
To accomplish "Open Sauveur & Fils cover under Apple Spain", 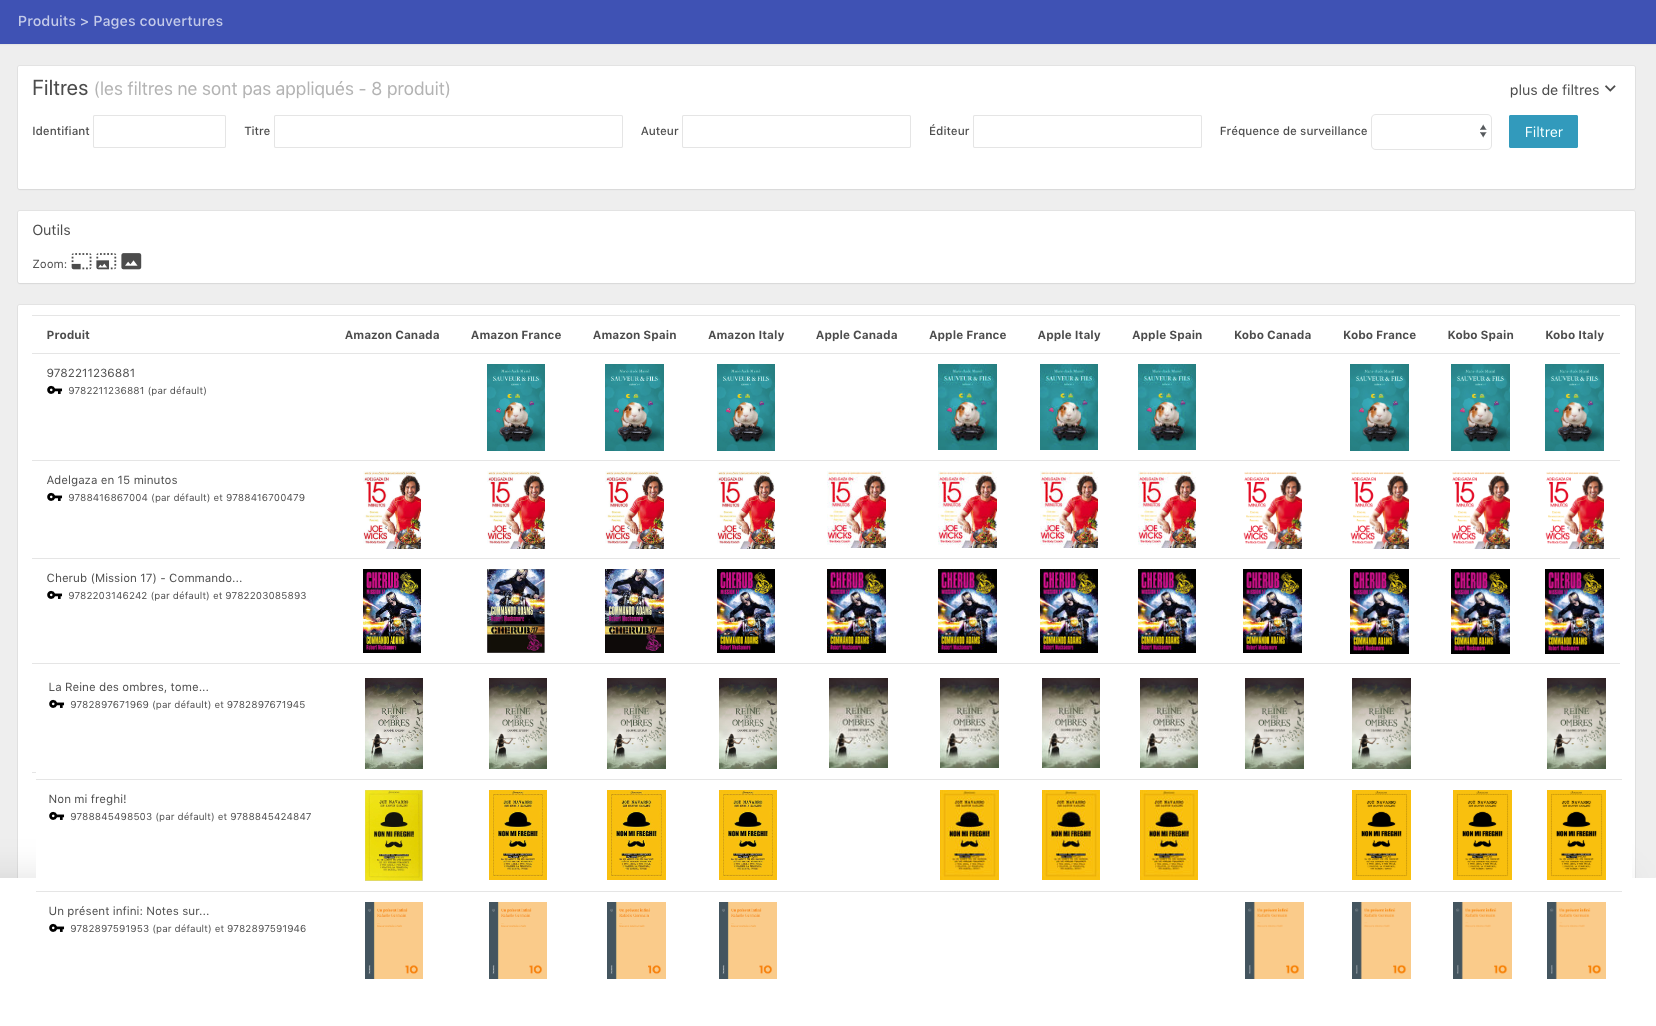I will click(1167, 407).
